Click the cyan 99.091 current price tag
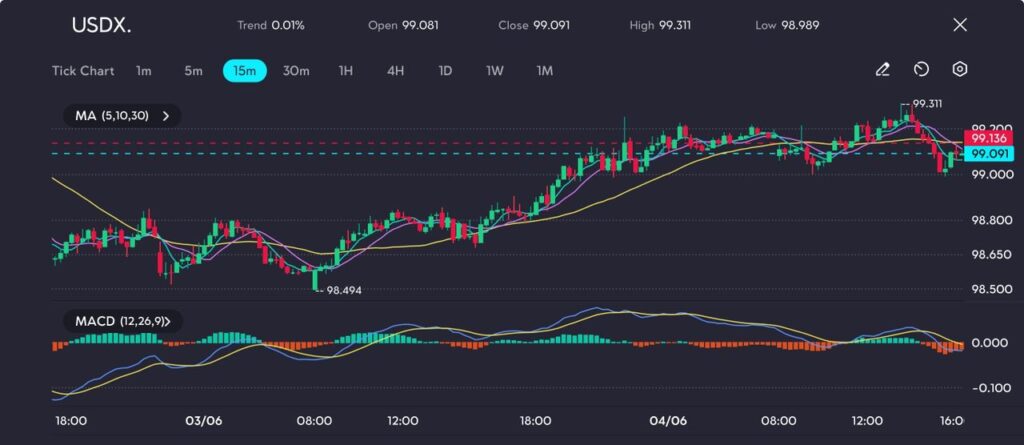This screenshot has width=1024, height=445. point(987,154)
